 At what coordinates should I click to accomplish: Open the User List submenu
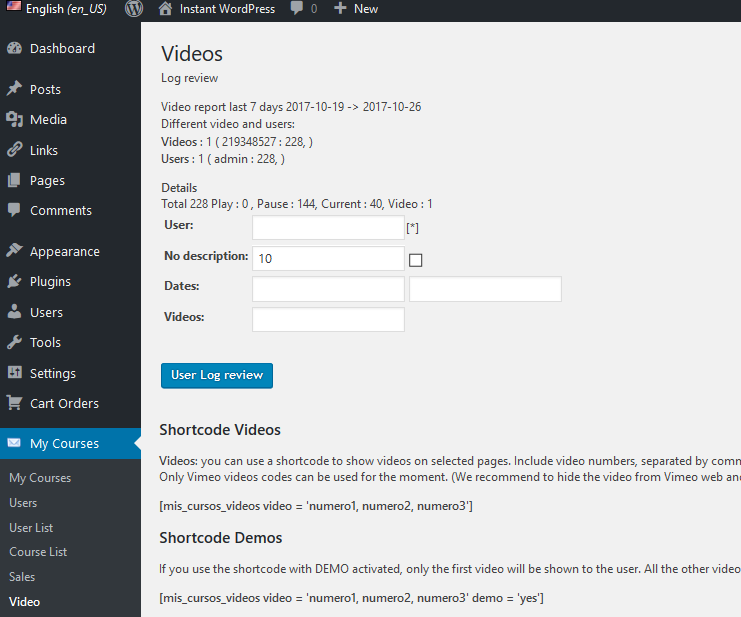click(31, 528)
